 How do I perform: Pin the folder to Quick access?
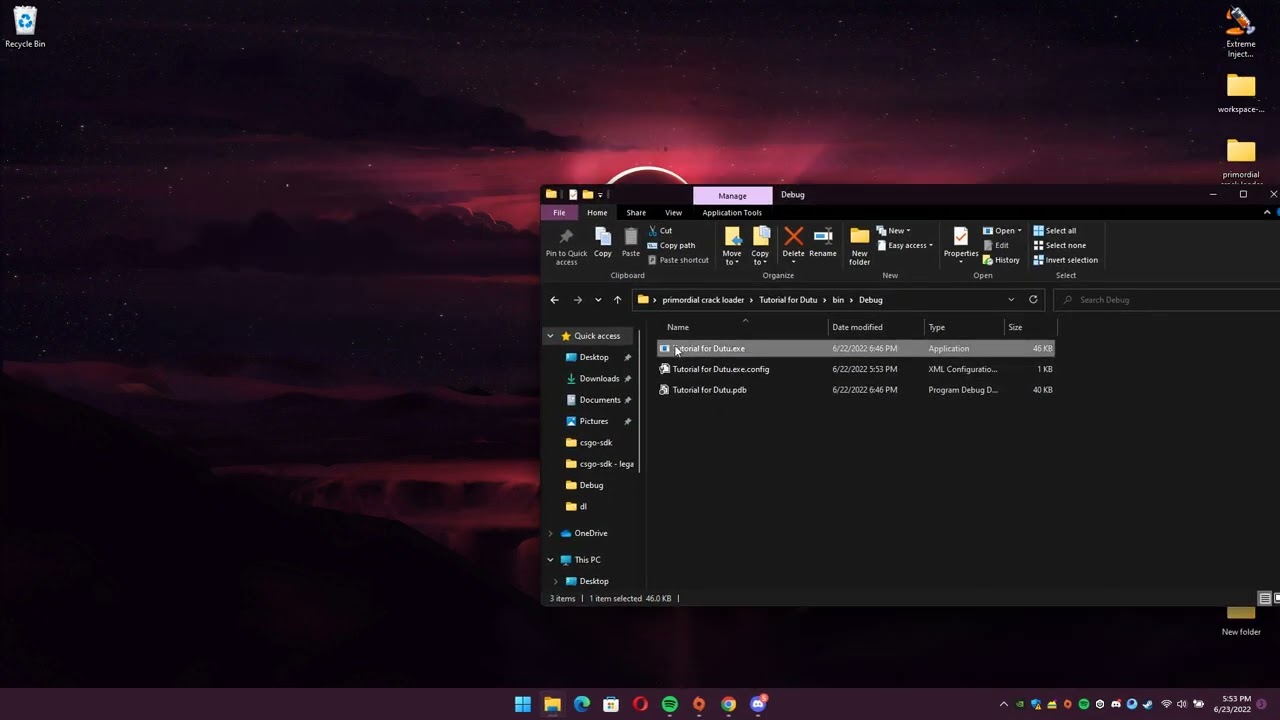click(566, 246)
